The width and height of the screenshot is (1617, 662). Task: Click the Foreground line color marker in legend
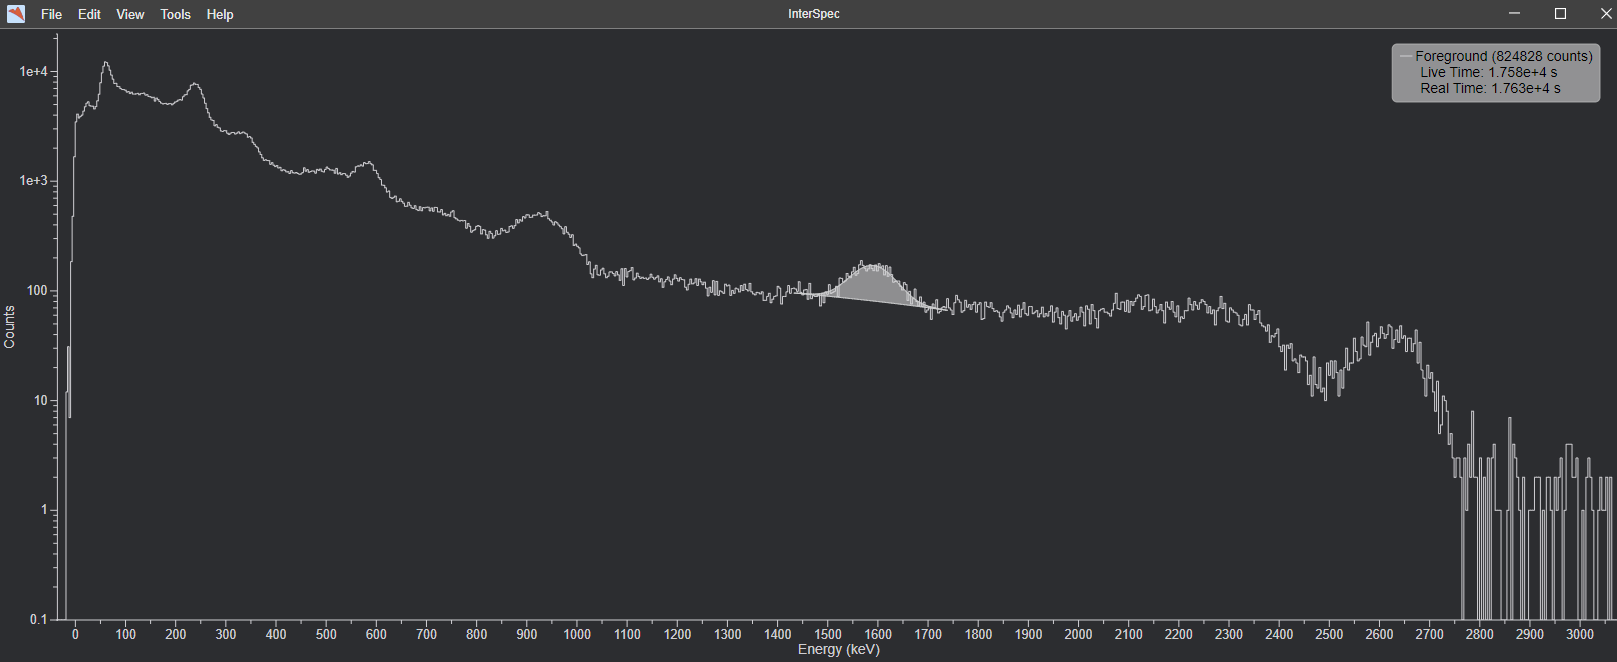click(1405, 56)
